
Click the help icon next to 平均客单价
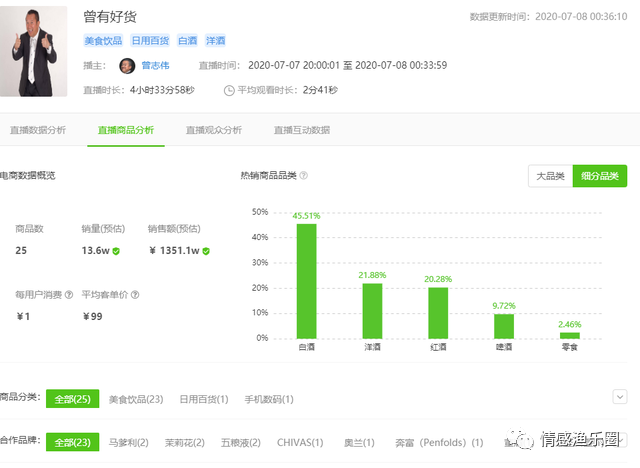[135, 295]
